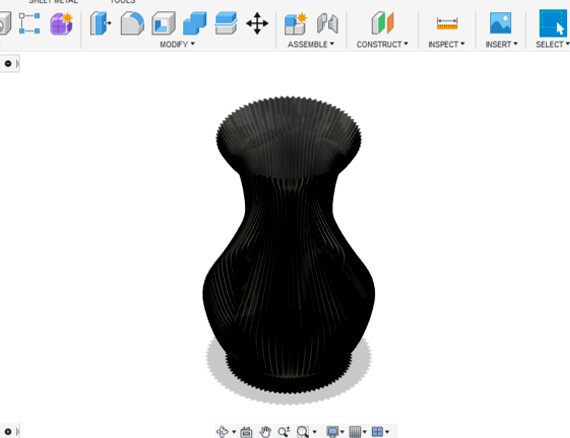Open the INSERT dropdown menu
This screenshot has height=438, width=570.
pyautogui.click(x=501, y=44)
